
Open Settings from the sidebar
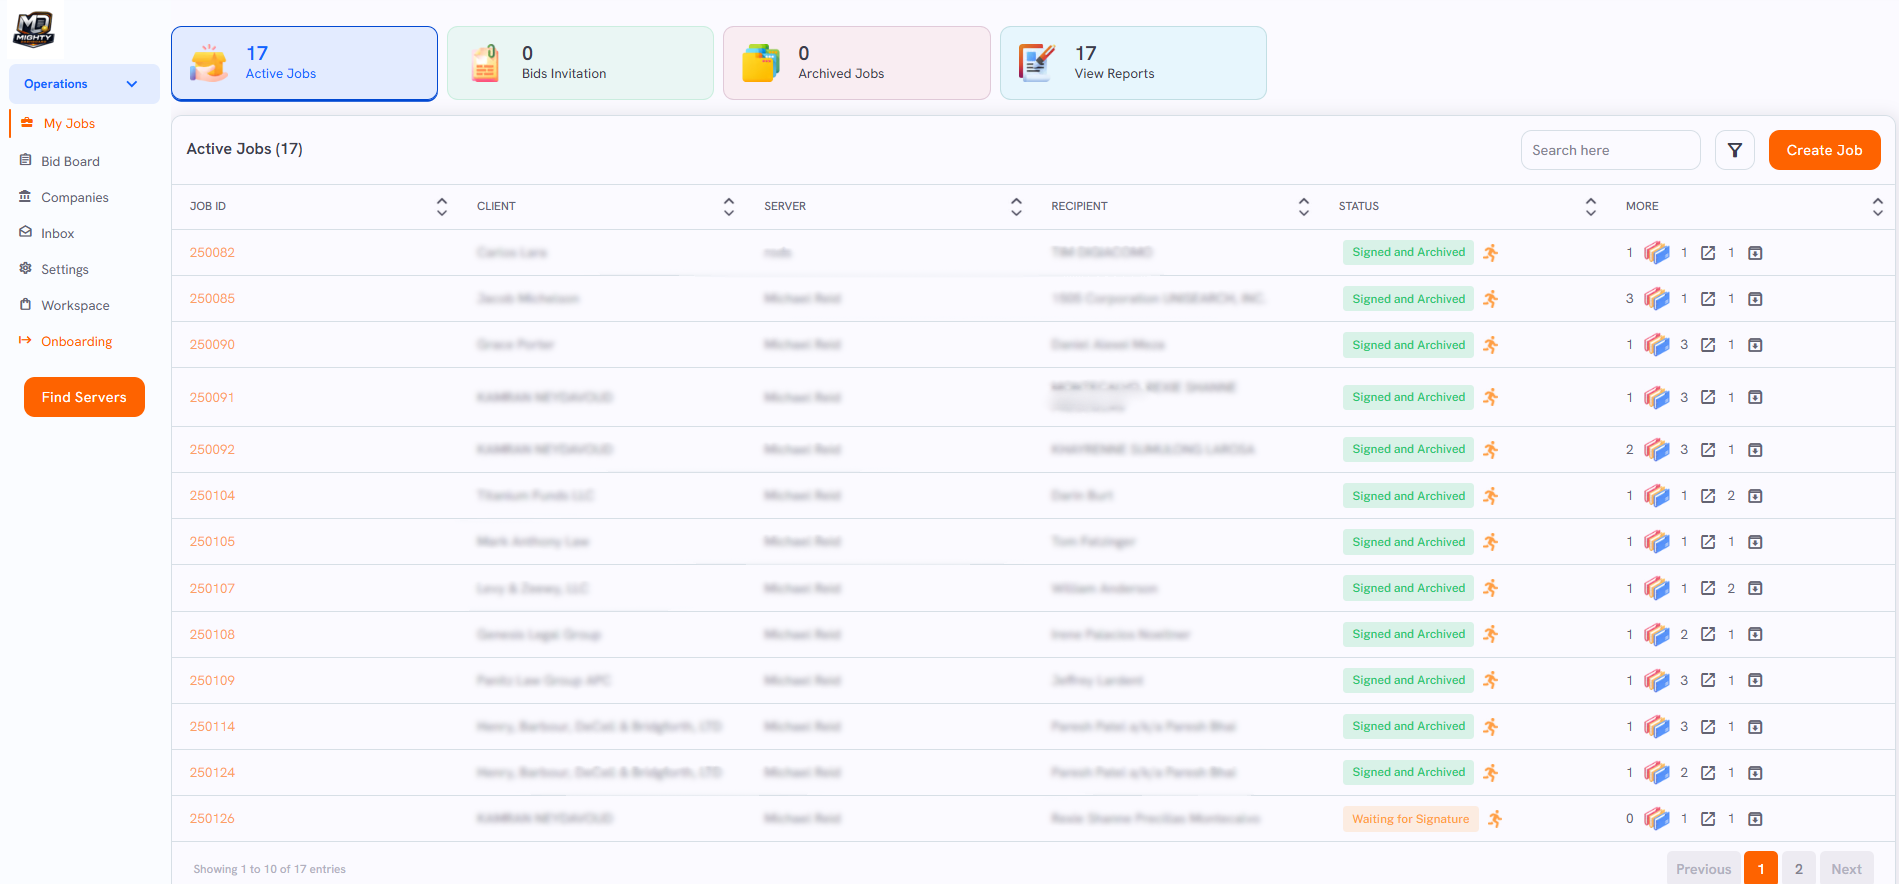point(65,269)
